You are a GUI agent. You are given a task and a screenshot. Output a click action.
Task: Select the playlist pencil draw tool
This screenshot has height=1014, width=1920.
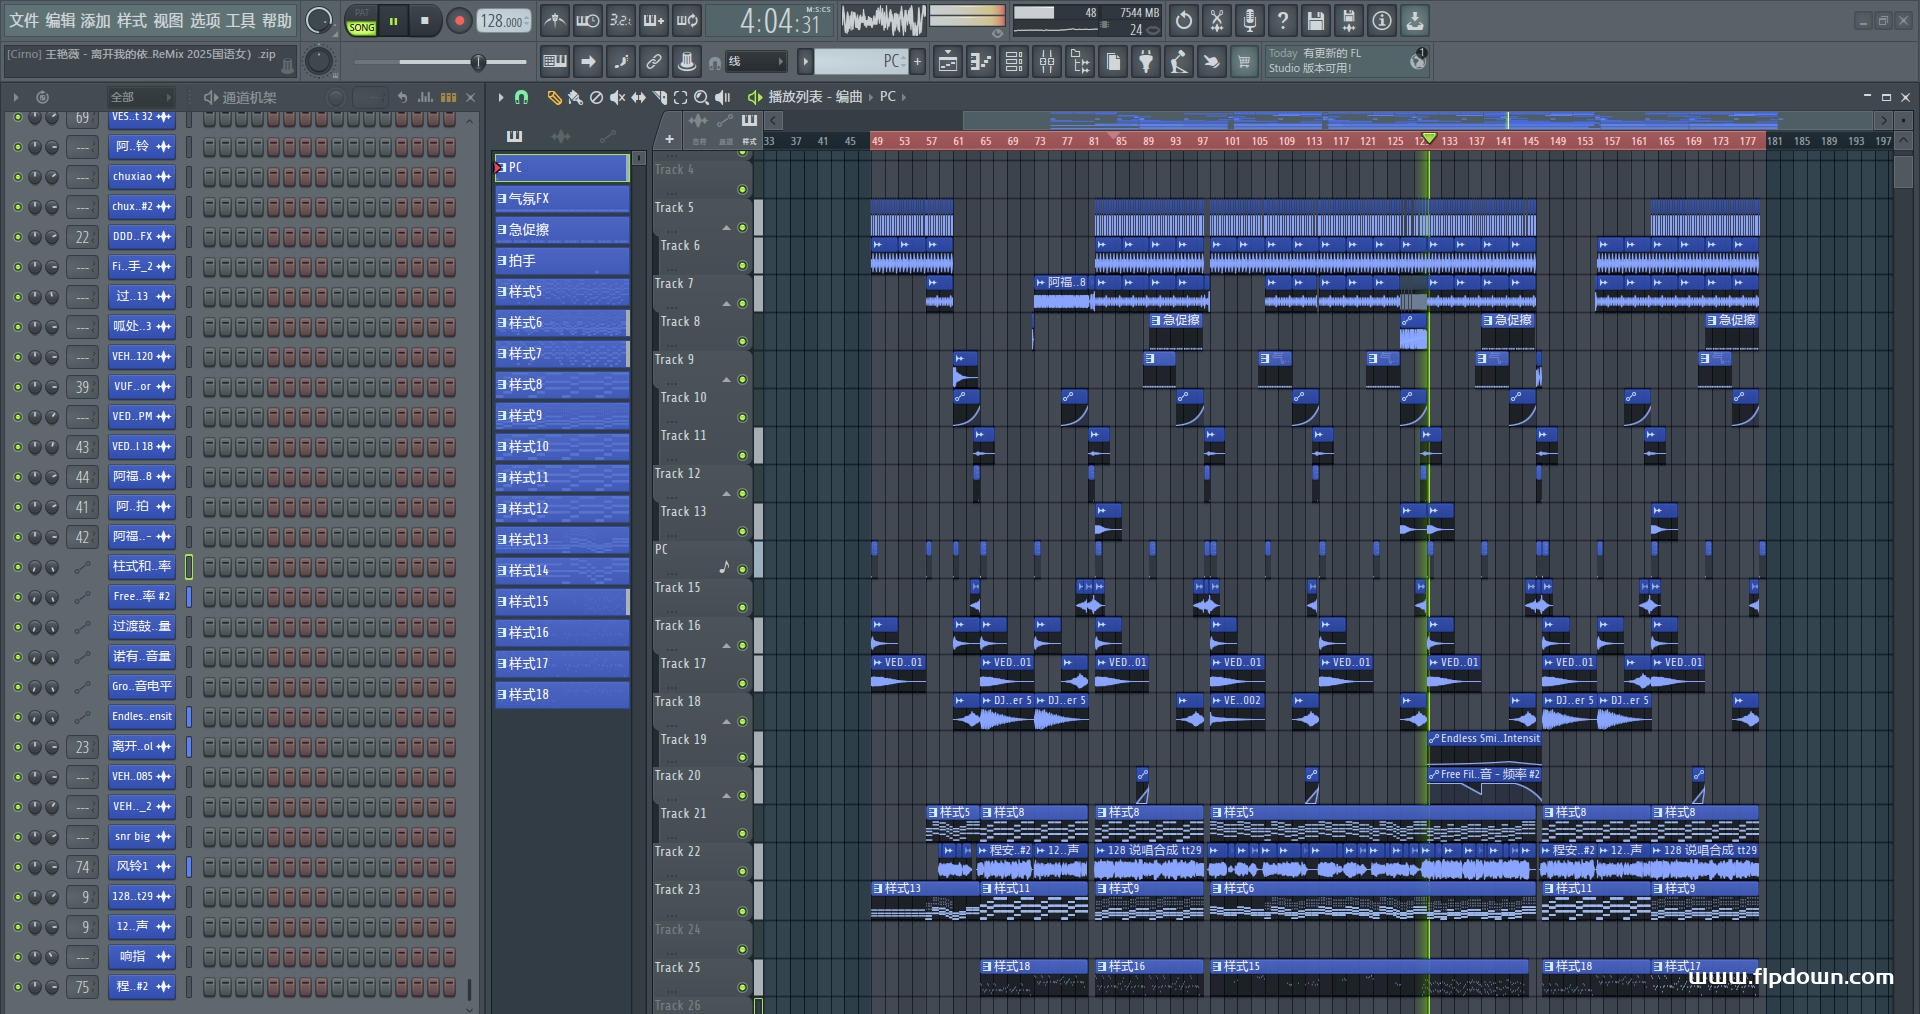(554, 97)
